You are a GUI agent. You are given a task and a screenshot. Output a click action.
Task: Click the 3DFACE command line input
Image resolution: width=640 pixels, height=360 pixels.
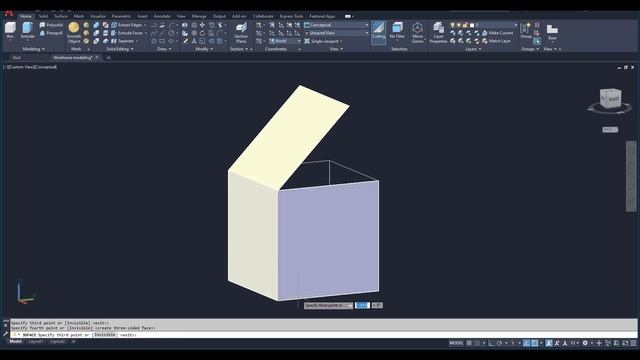(x=323, y=335)
